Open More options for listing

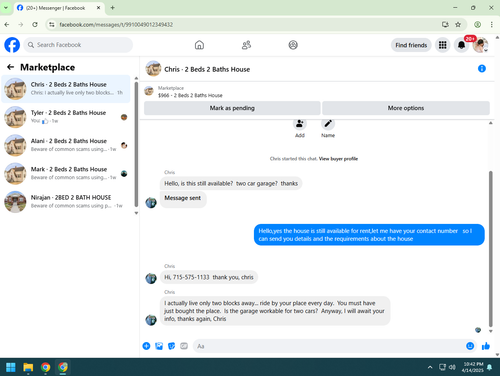(x=406, y=108)
